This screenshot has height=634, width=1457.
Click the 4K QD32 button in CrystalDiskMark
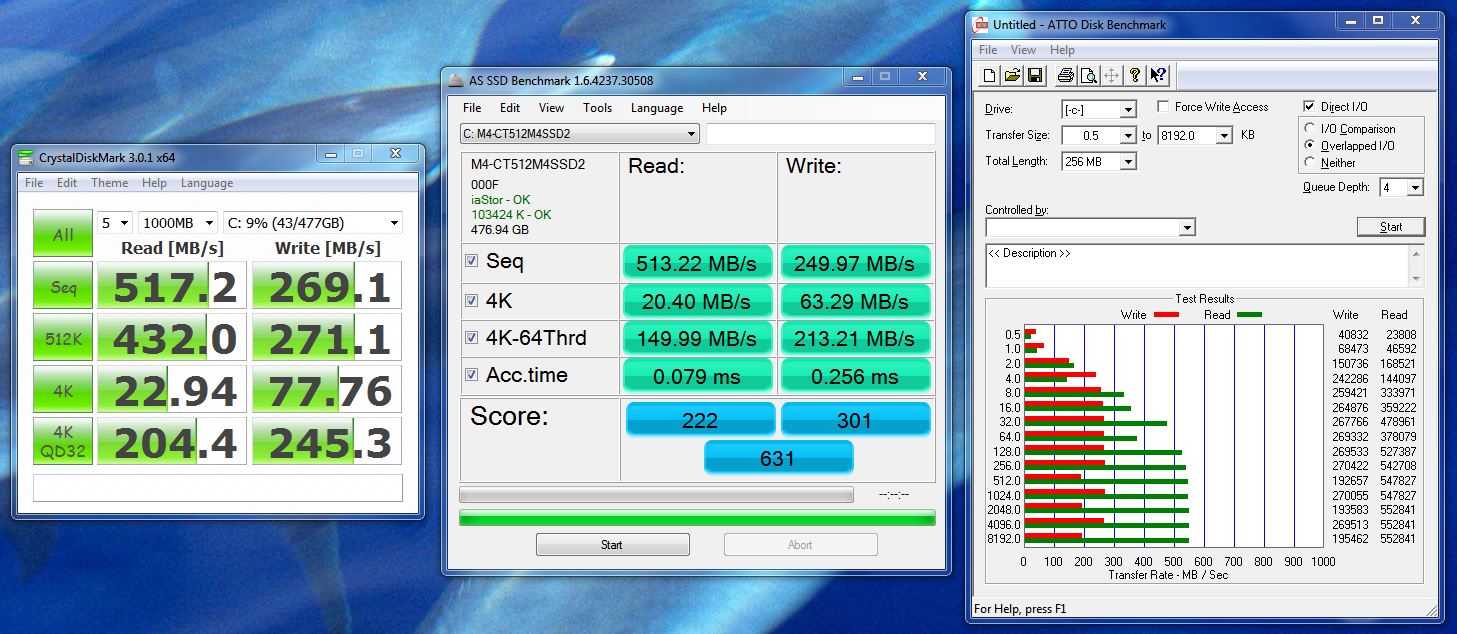(63, 443)
